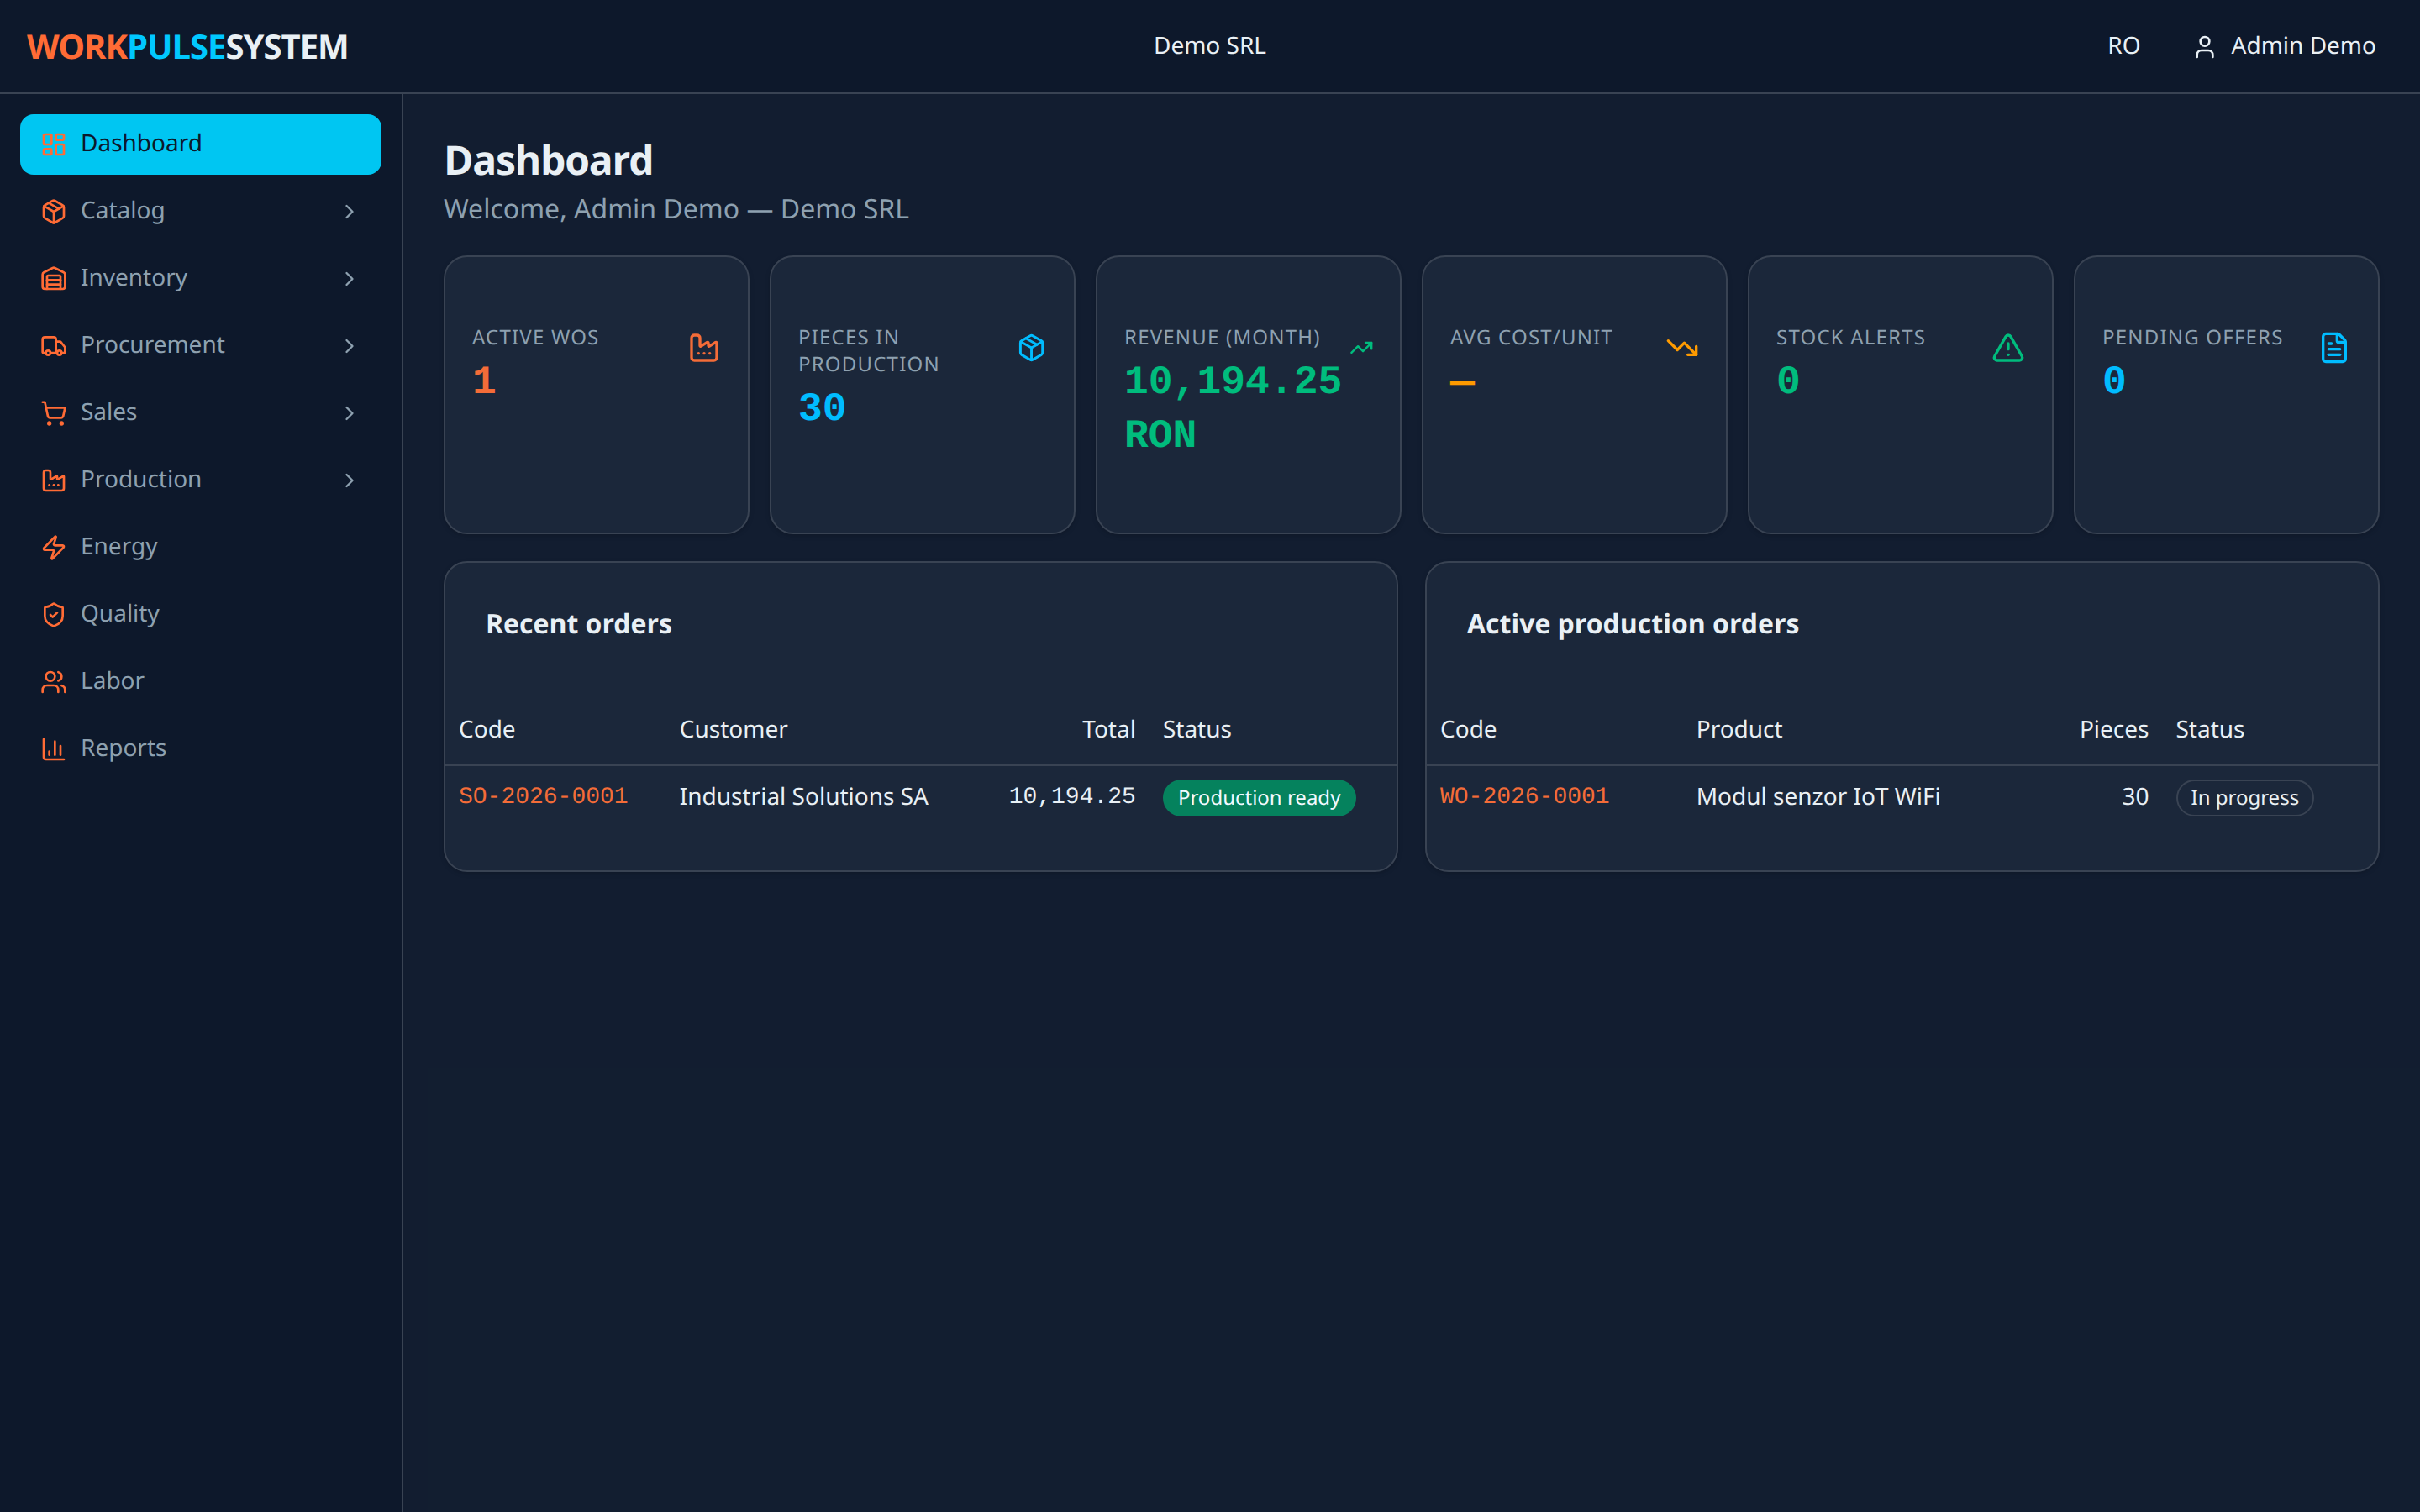Navigate to Reports
The width and height of the screenshot is (2420, 1512).
pyautogui.click(x=201, y=748)
